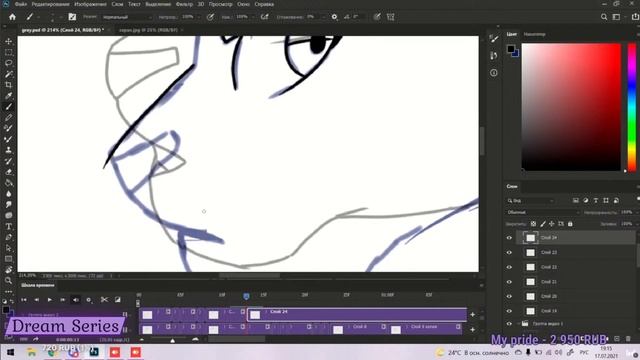Toggle timeline audio mute button

click(76, 300)
